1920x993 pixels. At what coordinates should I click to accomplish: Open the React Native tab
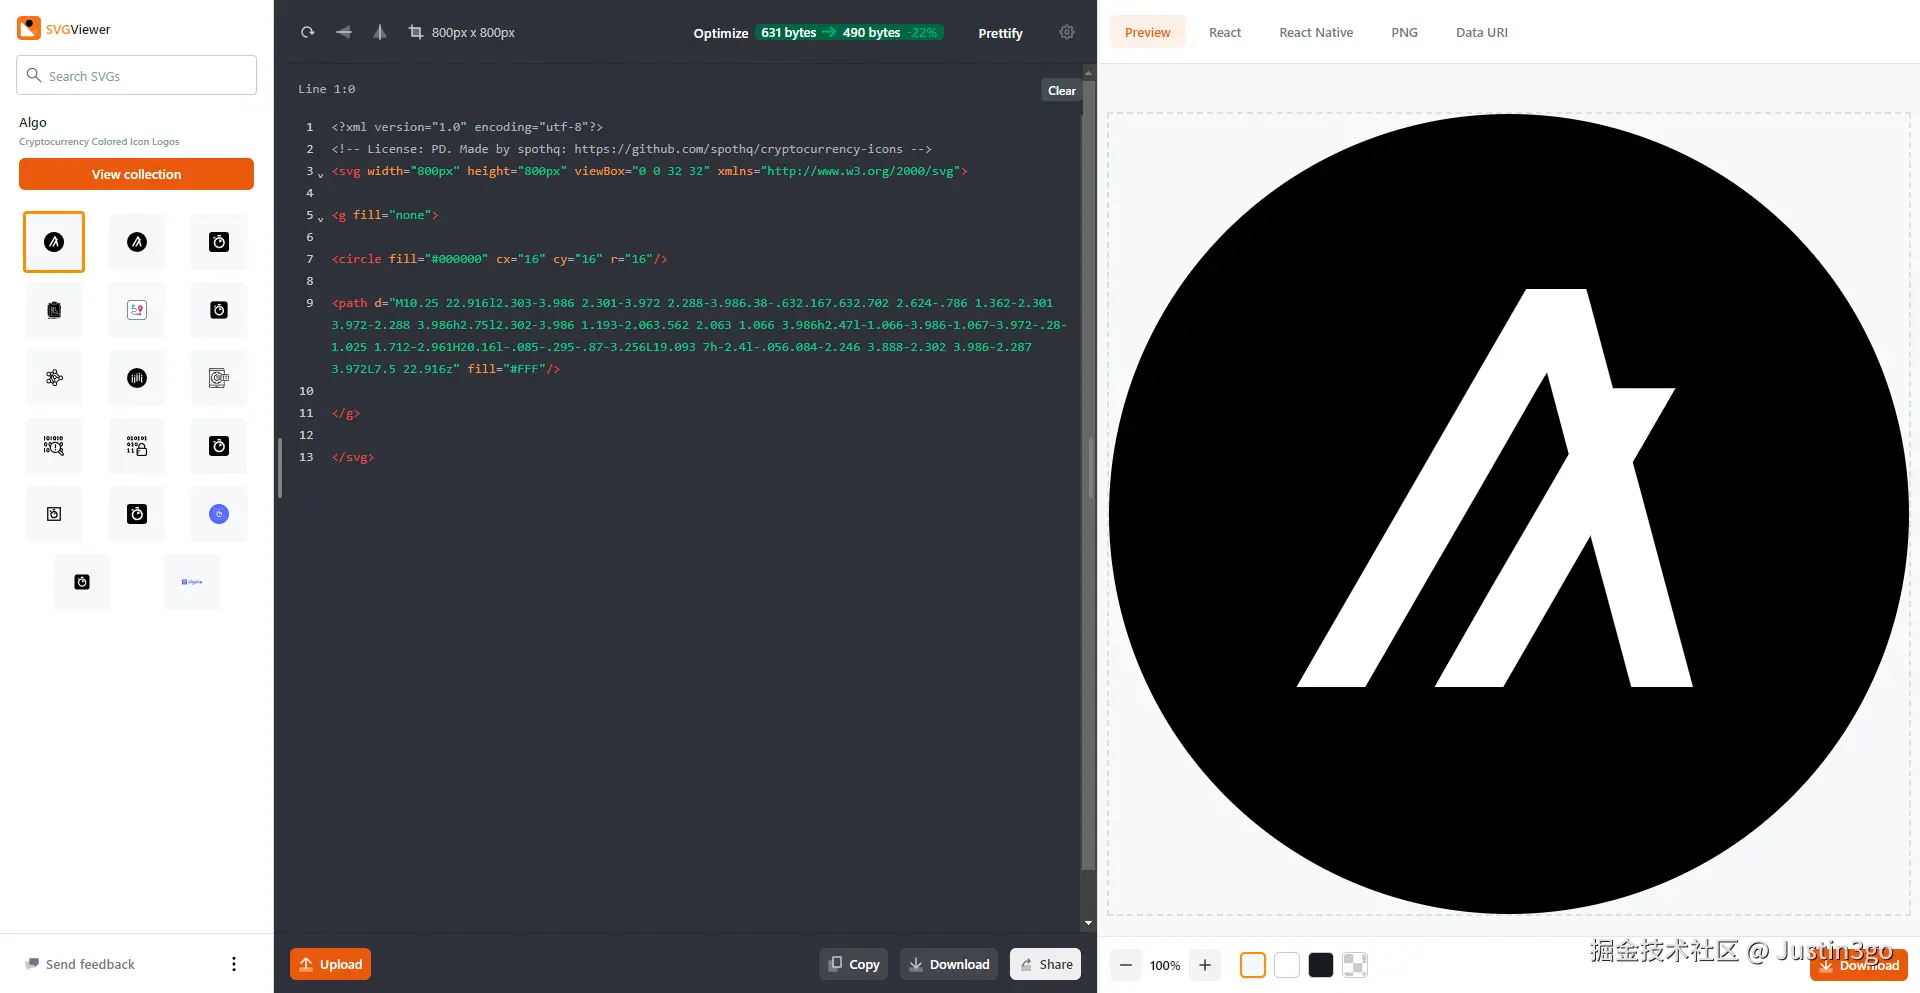click(x=1316, y=32)
